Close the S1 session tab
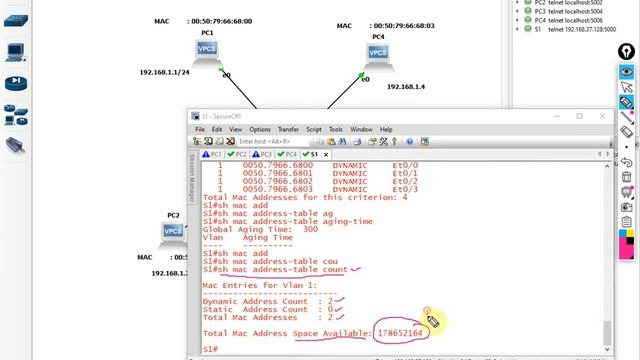Viewport: 640px width, 360px height. (326, 155)
